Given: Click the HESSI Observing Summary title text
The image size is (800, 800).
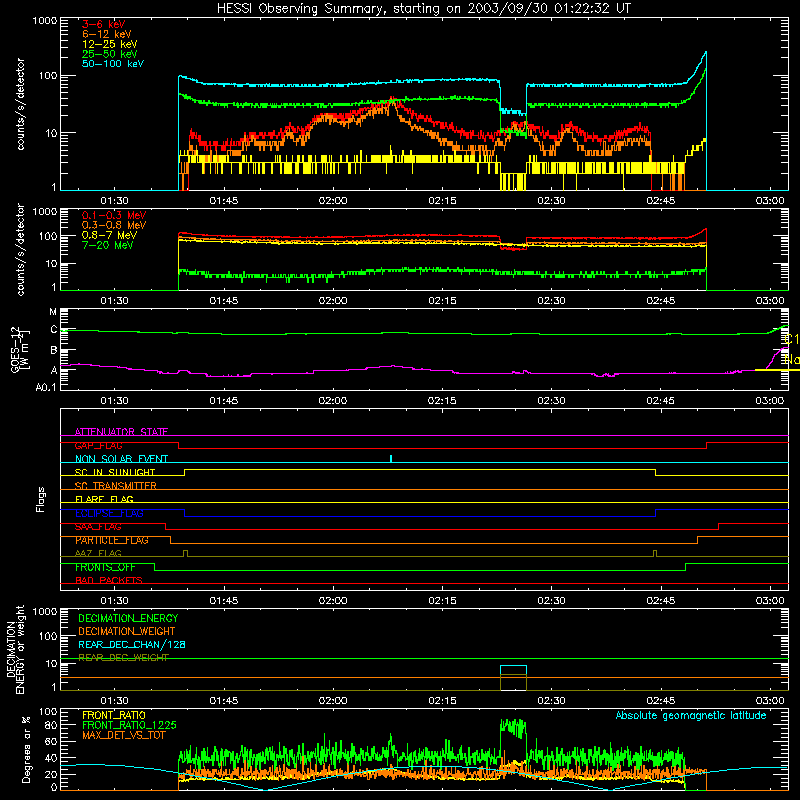Looking at the screenshot, I should [423, 8].
